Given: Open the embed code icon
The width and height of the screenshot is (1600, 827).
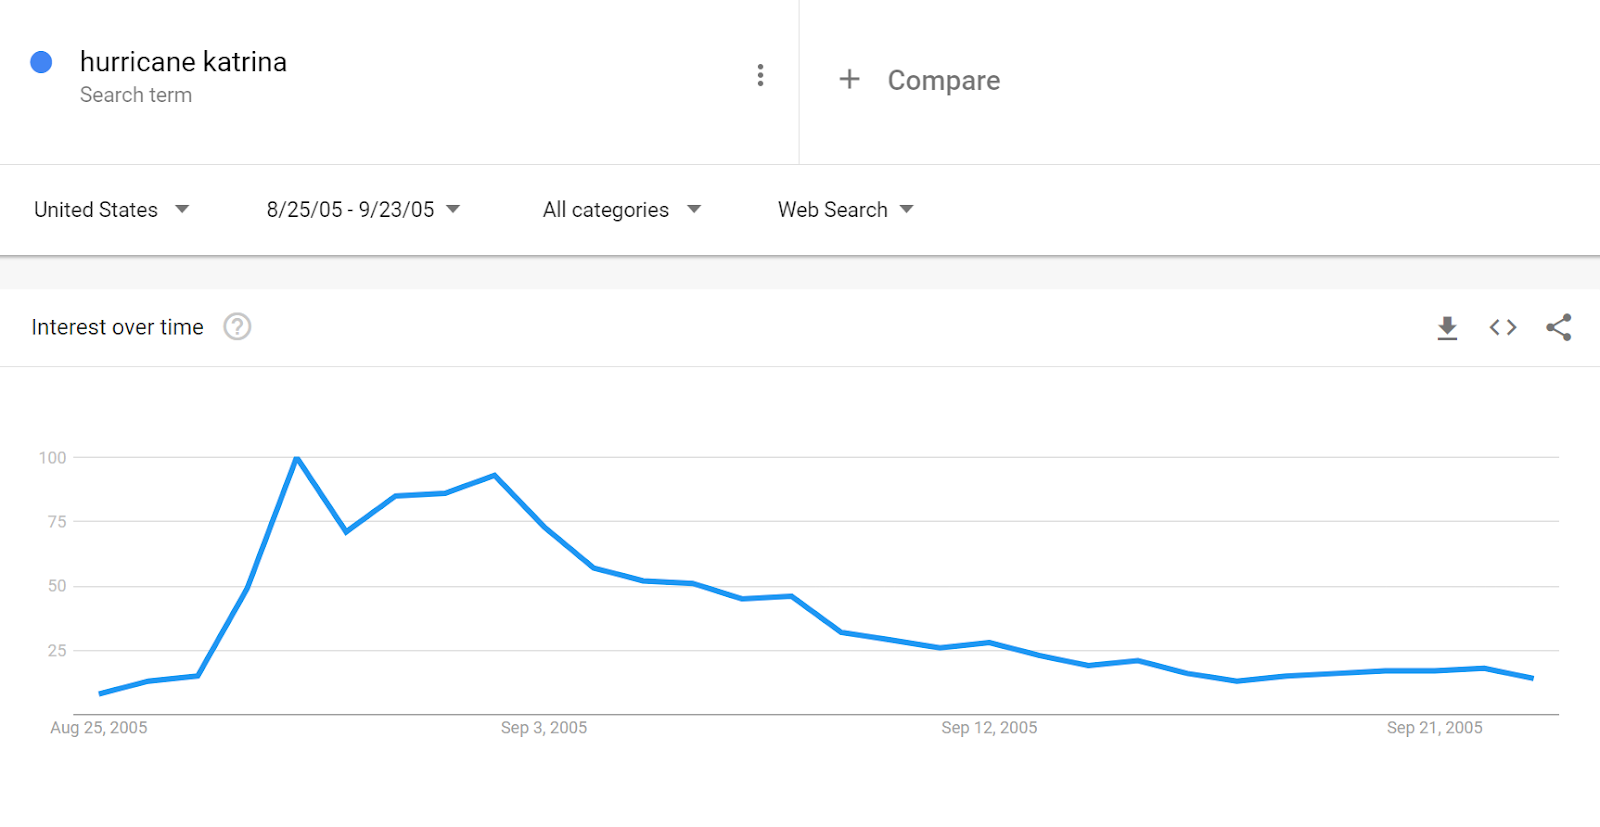Looking at the screenshot, I should [x=1503, y=327].
